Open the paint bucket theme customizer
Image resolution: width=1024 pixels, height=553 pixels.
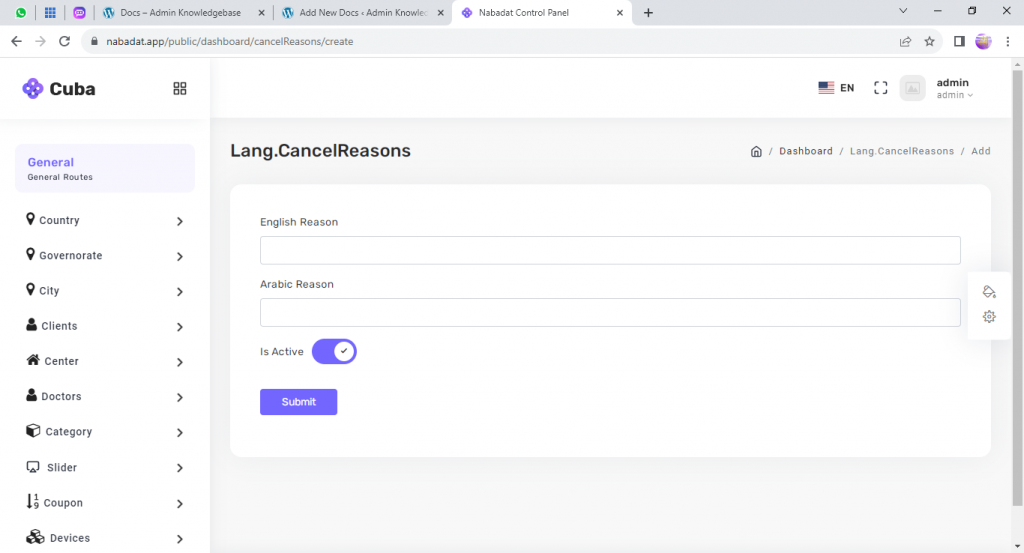(x=989, y=292)
